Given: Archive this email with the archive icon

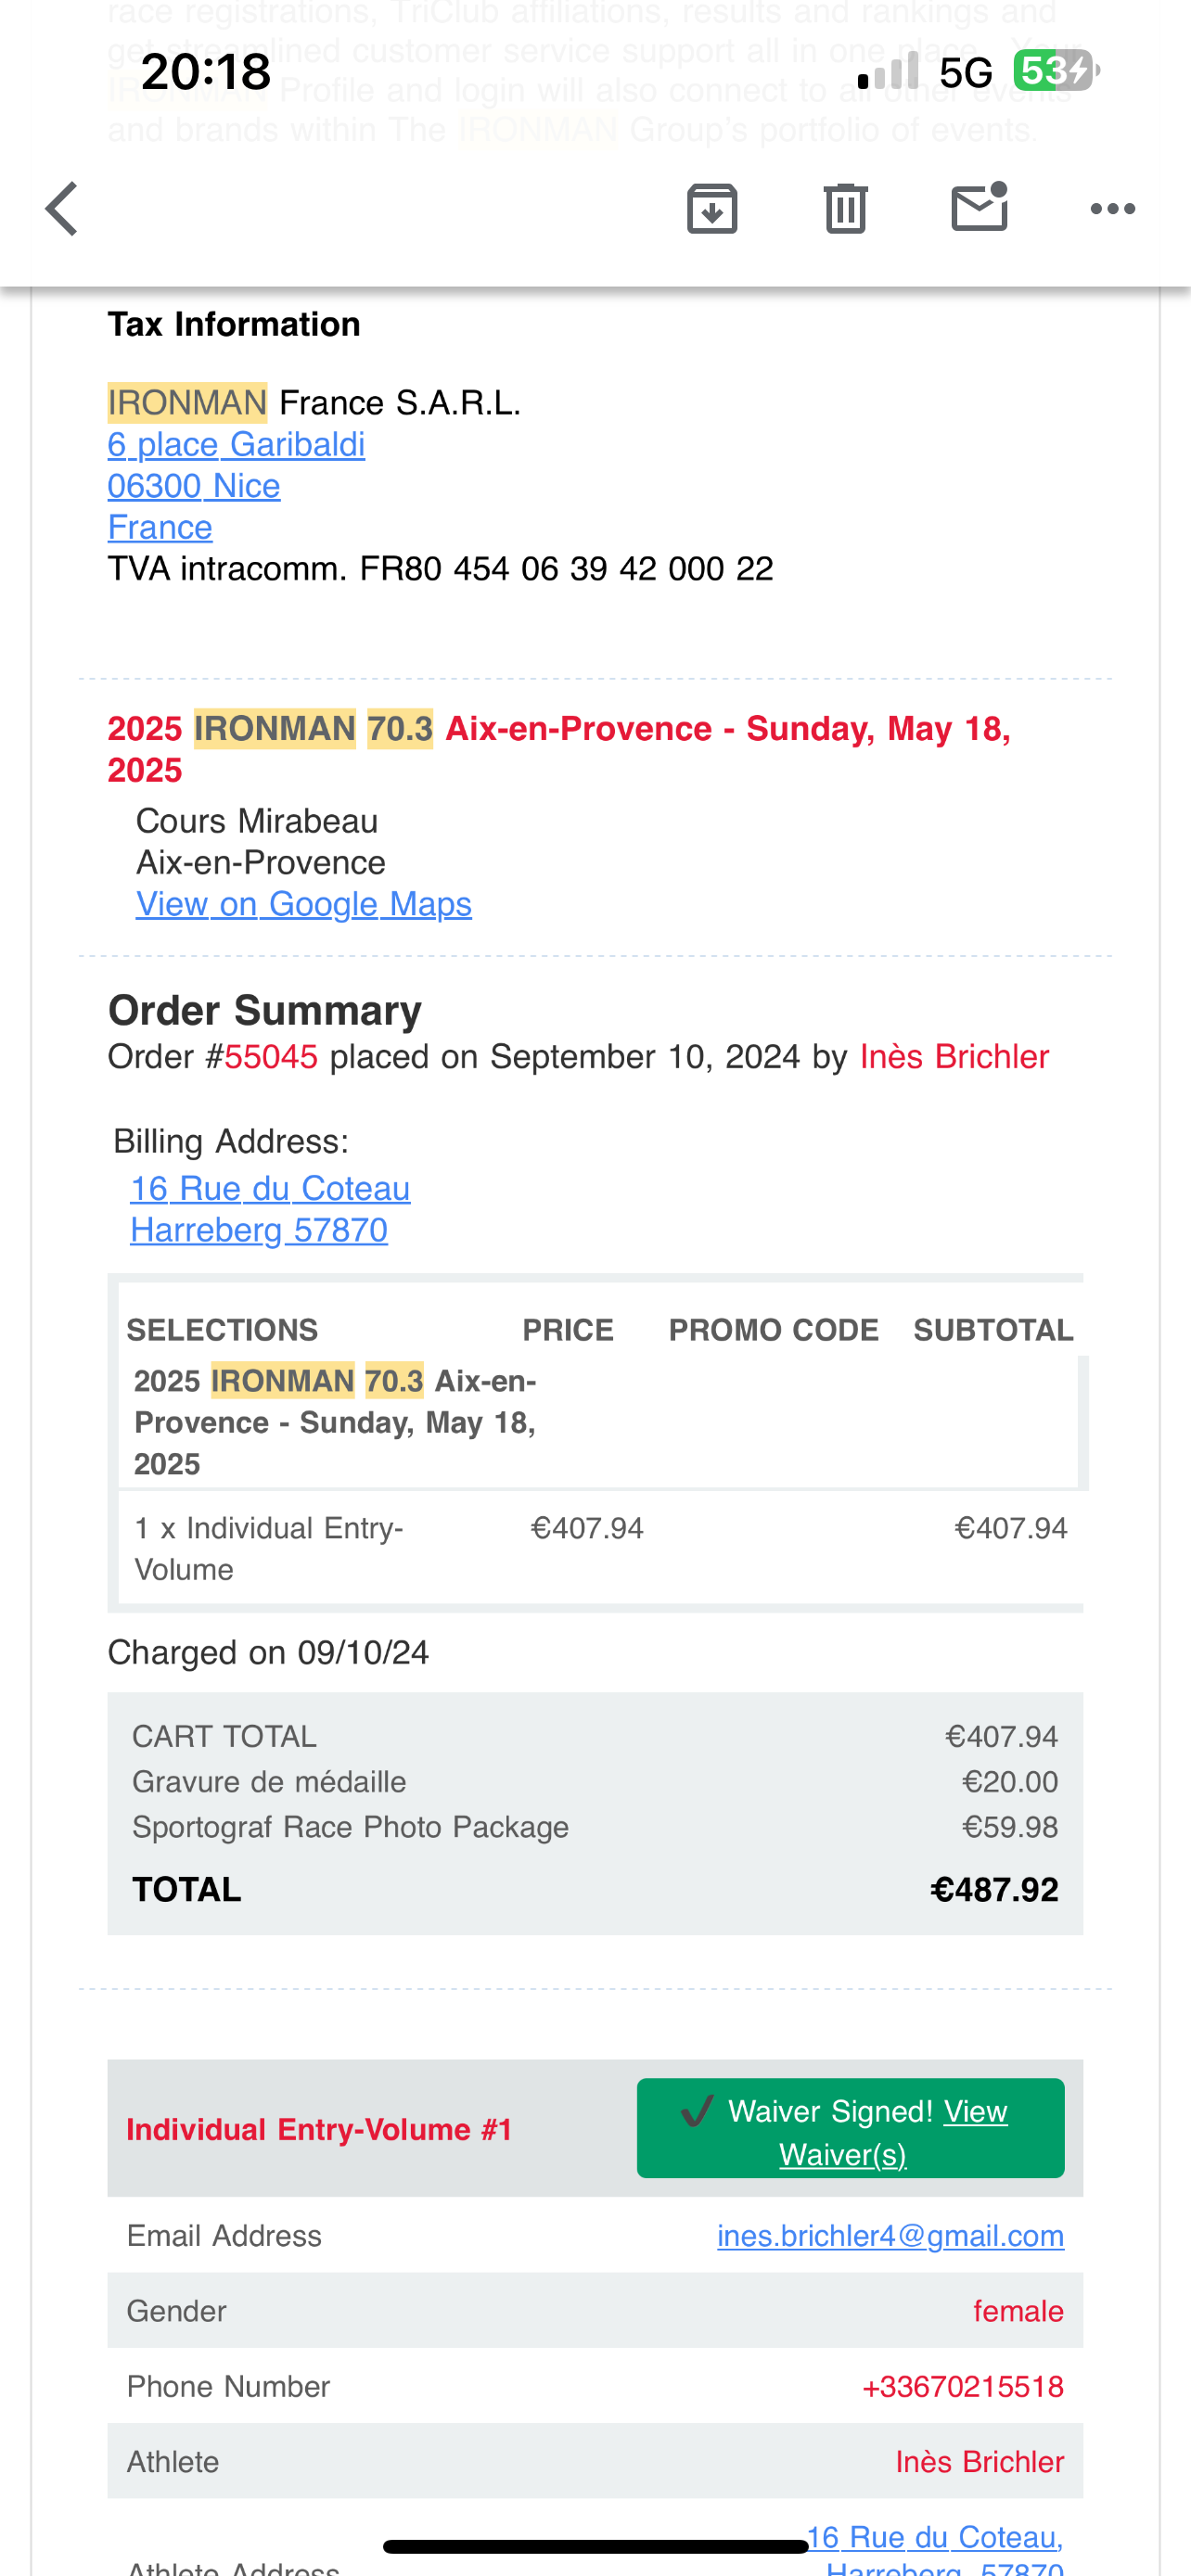Looking at the screenshot, I should [x=712, y=209].
